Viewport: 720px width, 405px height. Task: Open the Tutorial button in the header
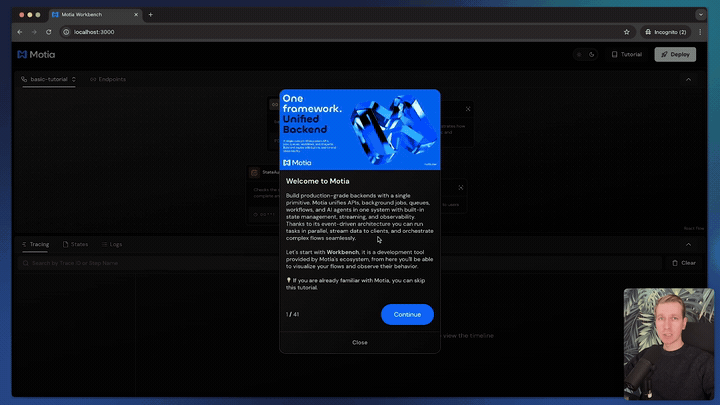tap(626, 54)
